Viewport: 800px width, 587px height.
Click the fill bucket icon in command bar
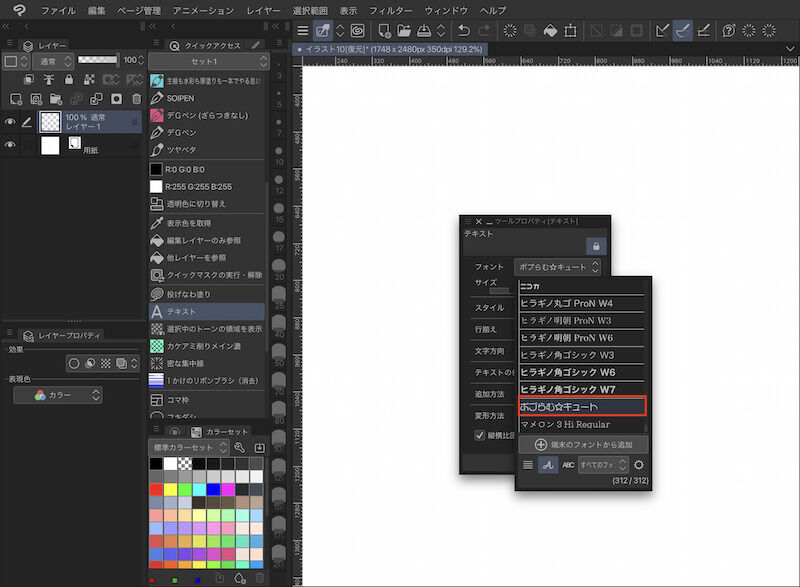click(x=550, y=31)
